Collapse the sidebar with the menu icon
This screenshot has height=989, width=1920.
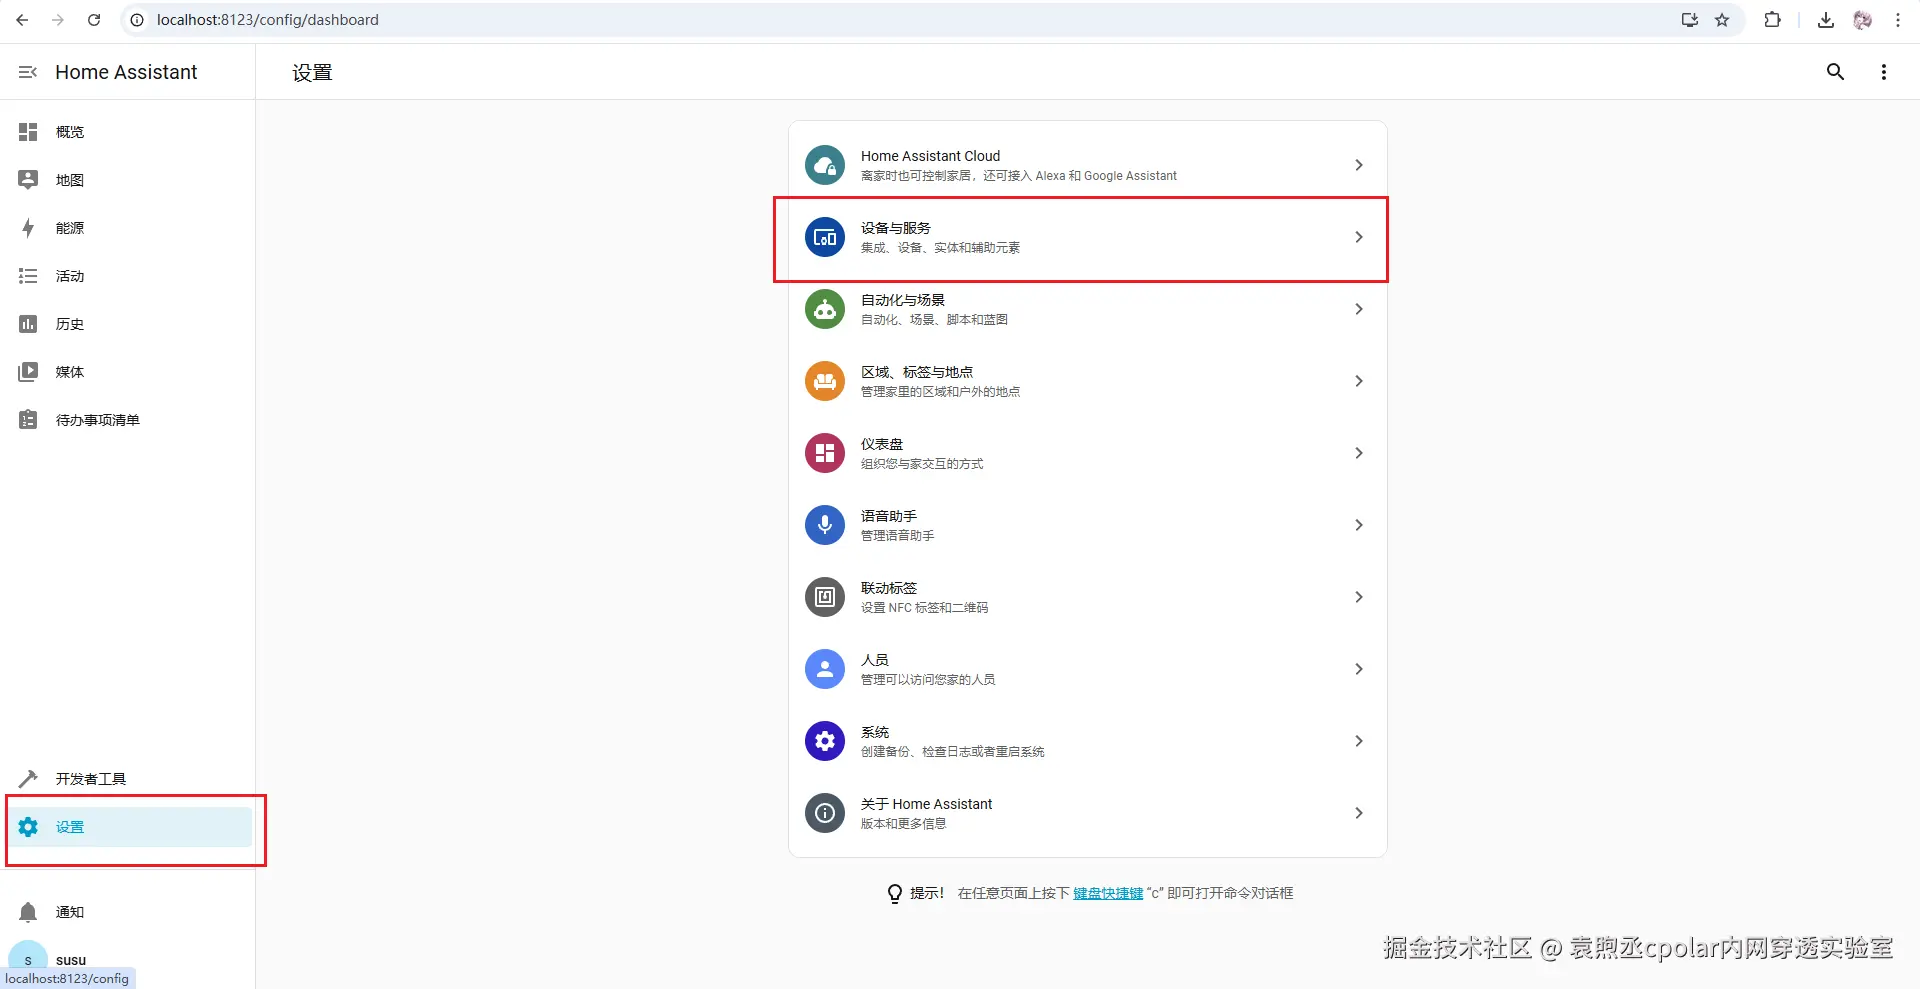point(28,72)
